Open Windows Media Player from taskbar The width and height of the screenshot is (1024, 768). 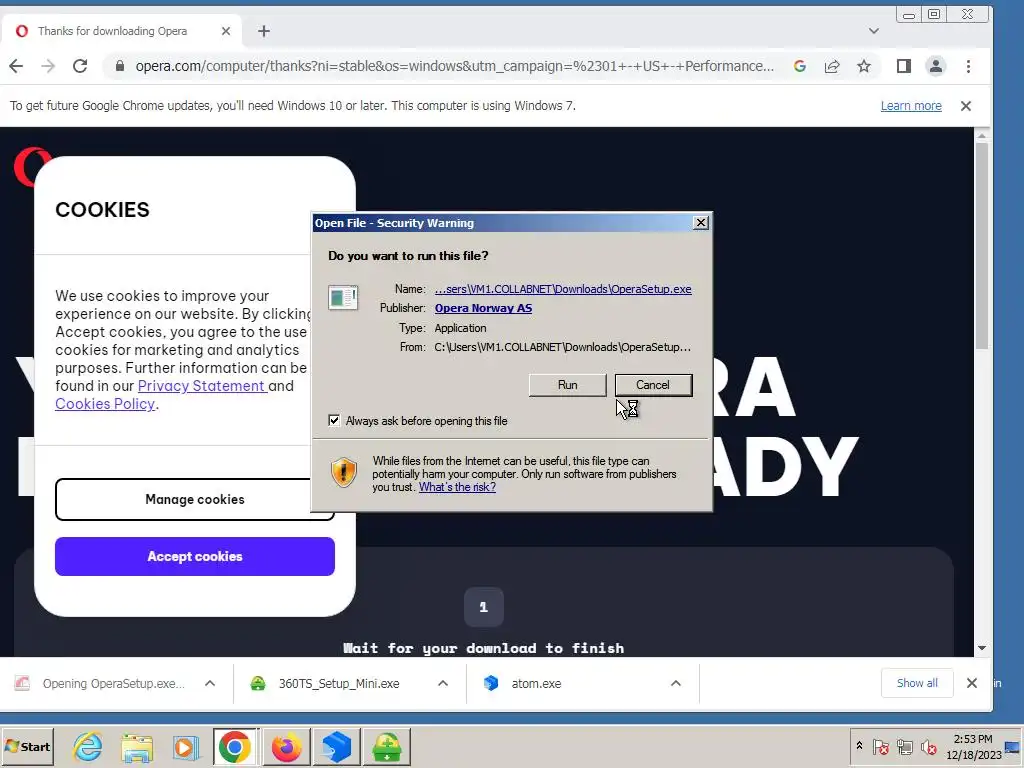tap(185, 747)
